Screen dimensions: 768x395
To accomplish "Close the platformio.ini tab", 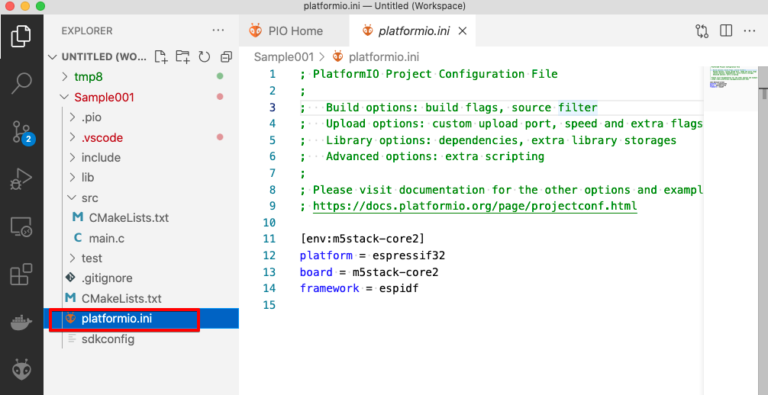I will coord(462,31).
